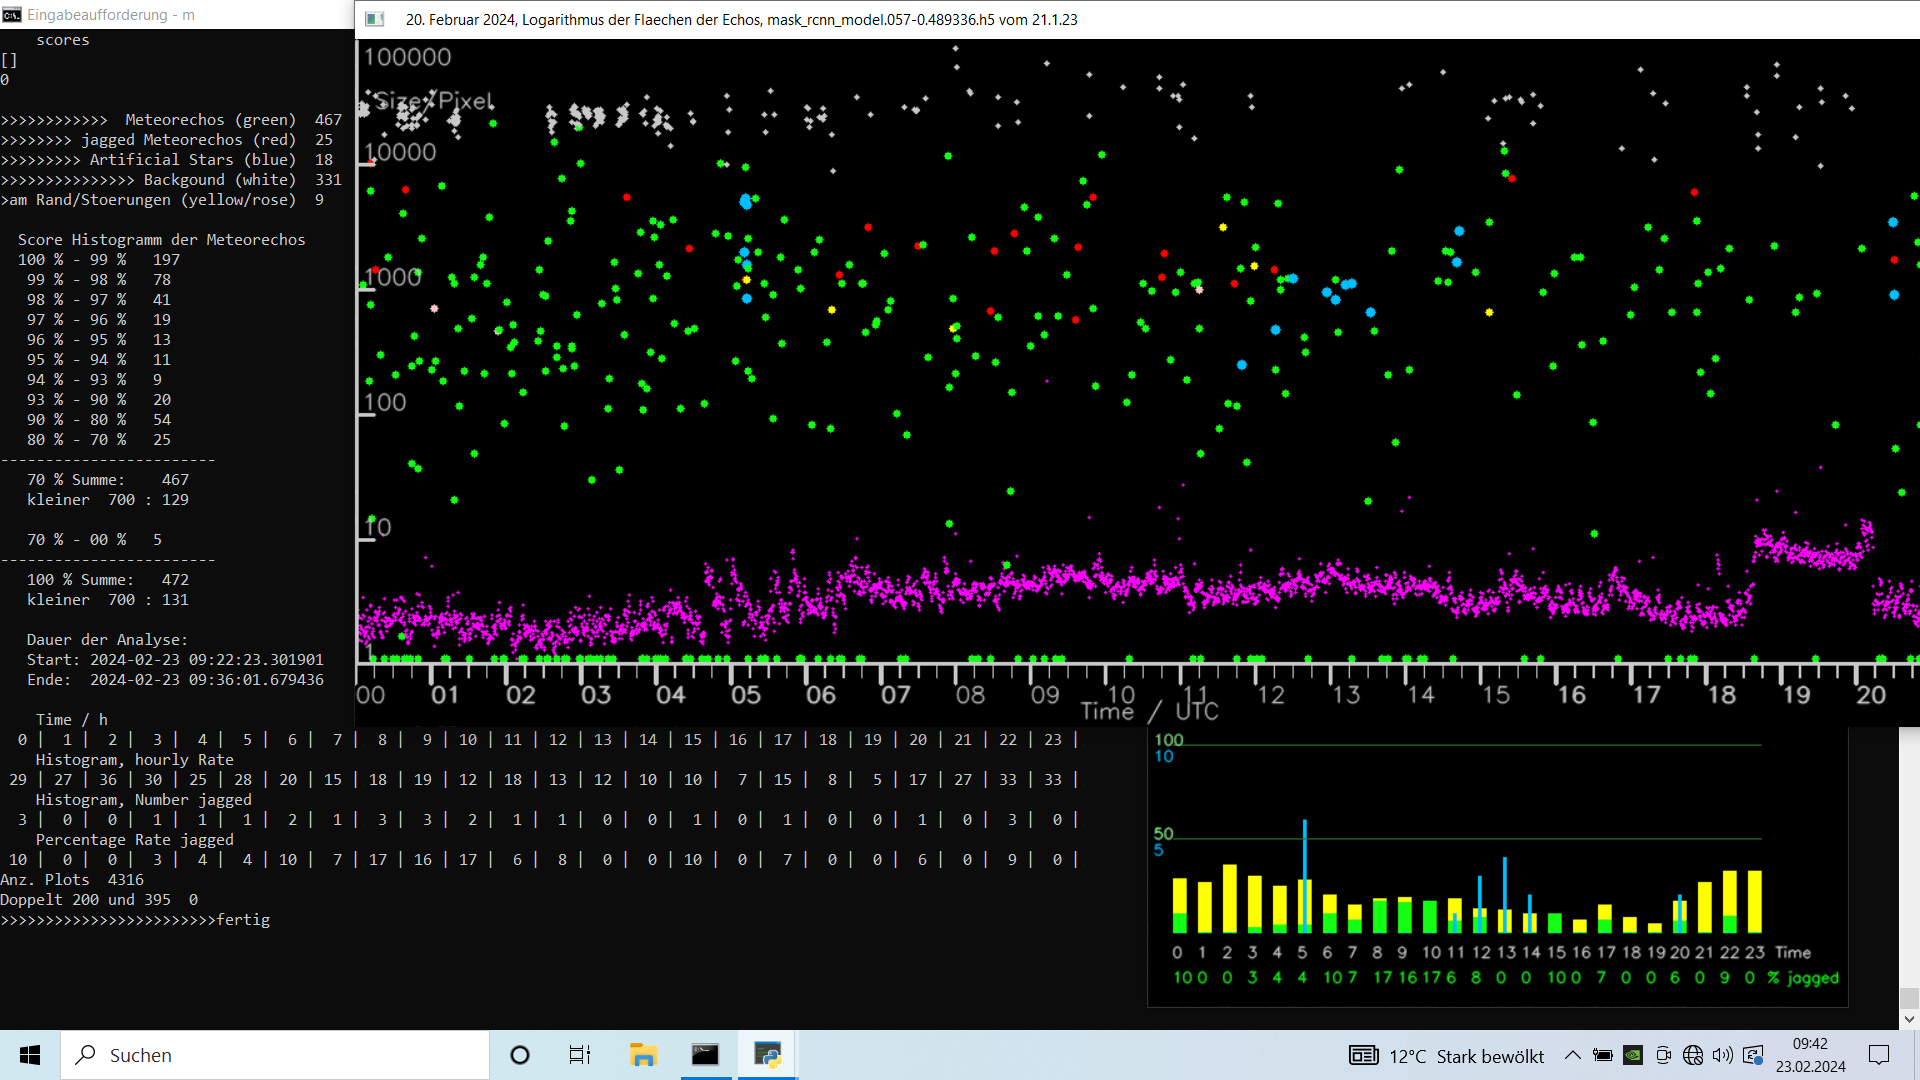Click the plot window title text
This screenshot has height=1080, width=1920.
742,19
